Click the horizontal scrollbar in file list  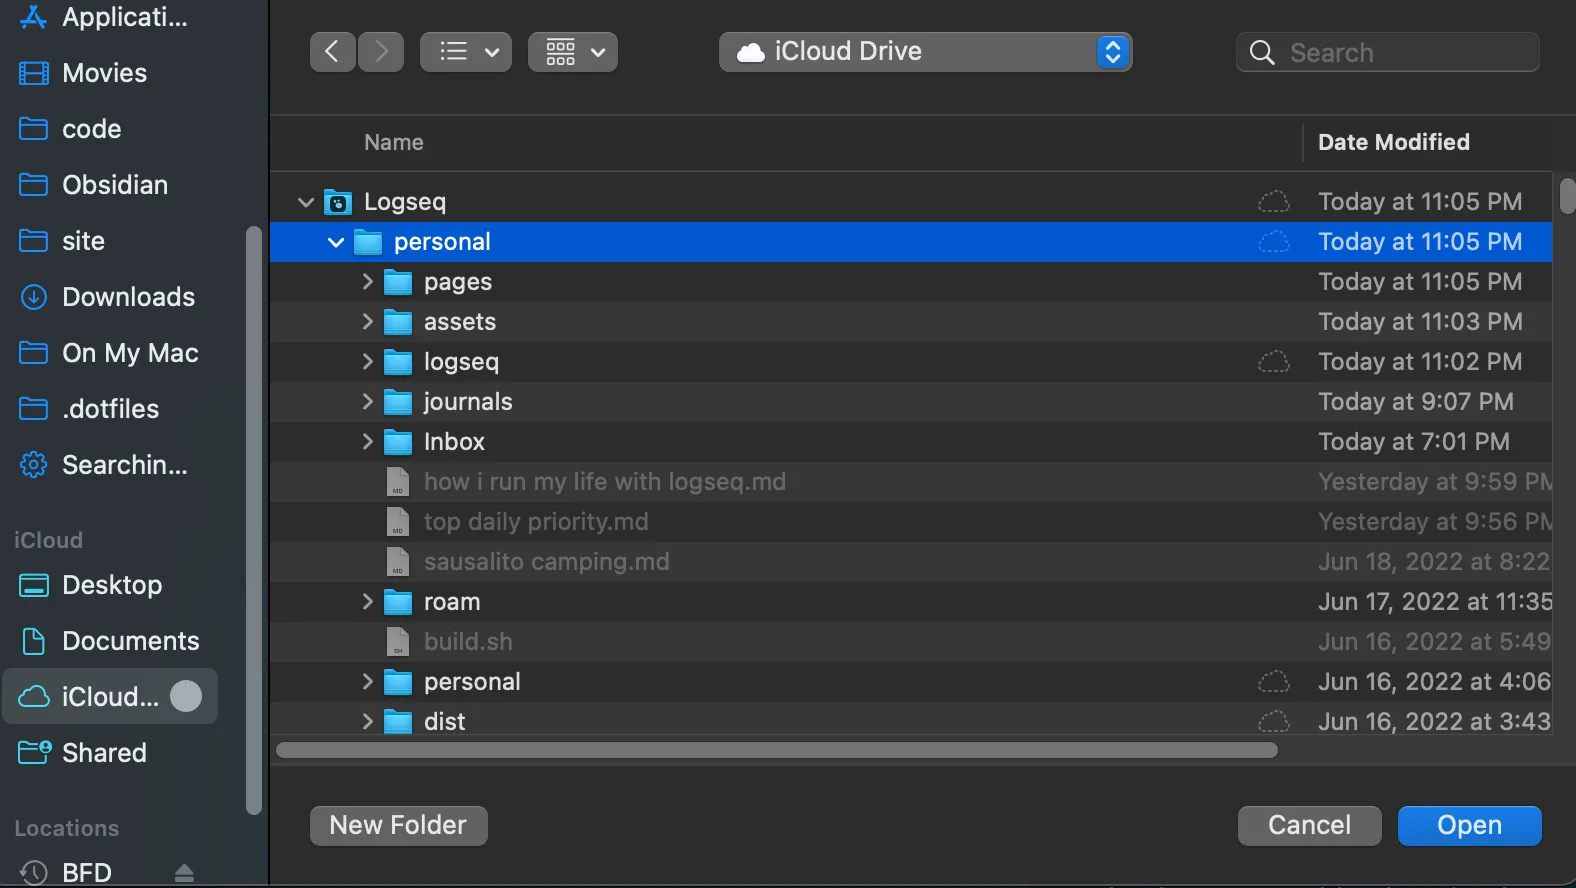(x=776, y=750)
